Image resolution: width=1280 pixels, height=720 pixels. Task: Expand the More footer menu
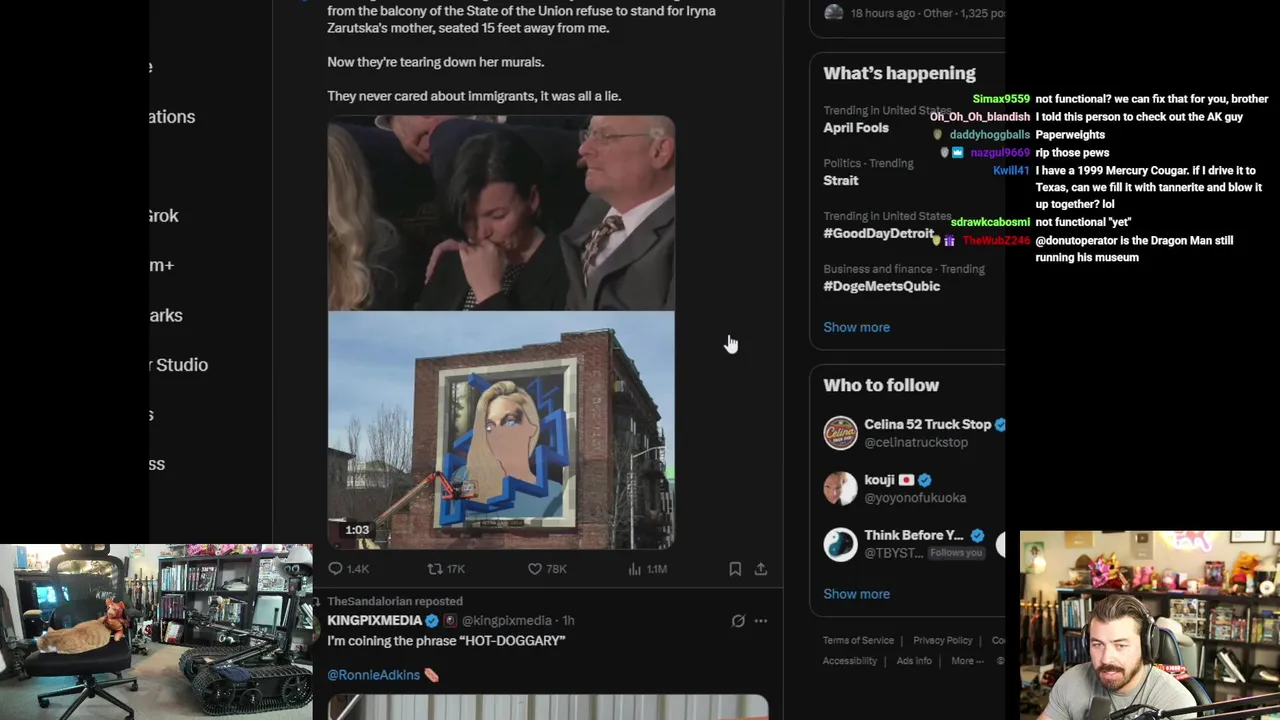tap(966, 661)
